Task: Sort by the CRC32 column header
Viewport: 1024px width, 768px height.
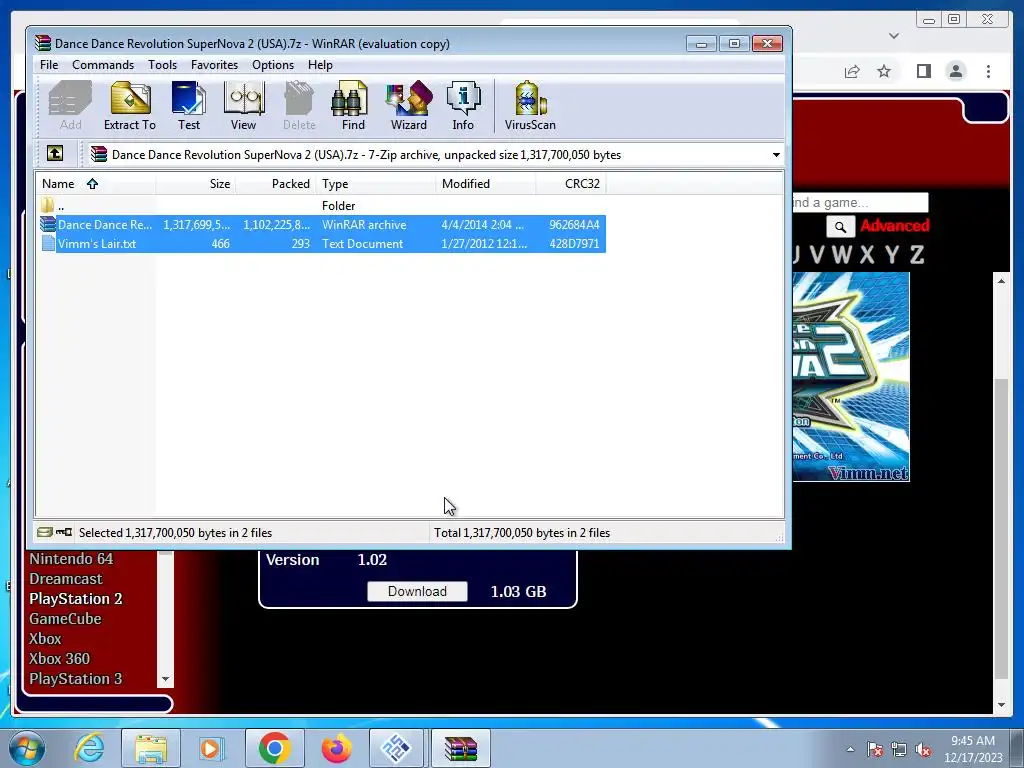Action: click(x=571, y=184)
